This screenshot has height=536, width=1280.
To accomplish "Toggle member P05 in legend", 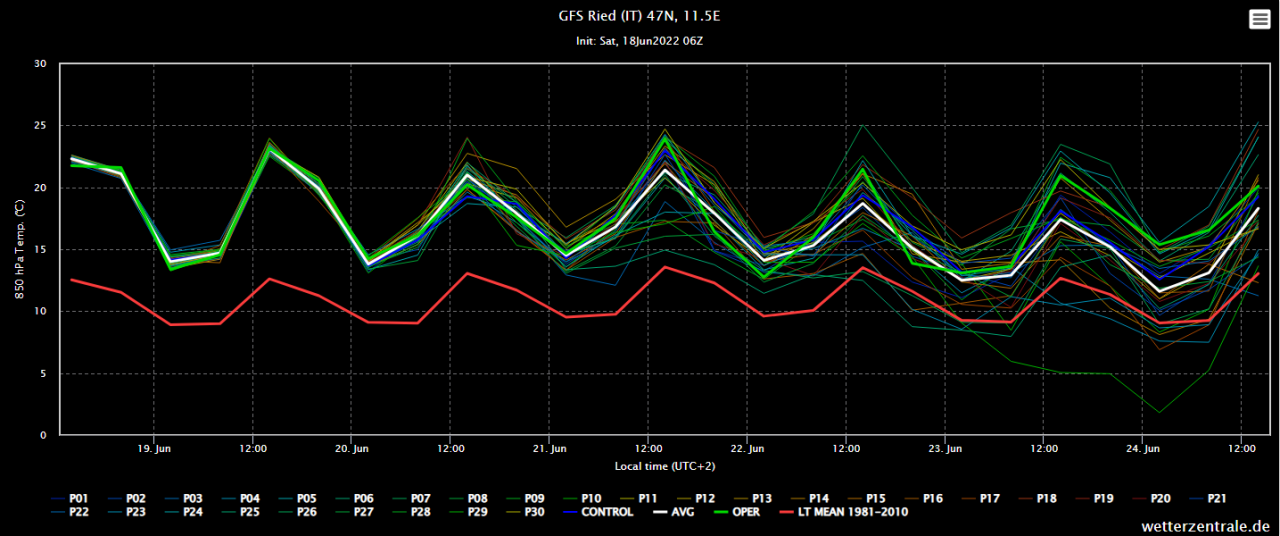I will [308, 498].
